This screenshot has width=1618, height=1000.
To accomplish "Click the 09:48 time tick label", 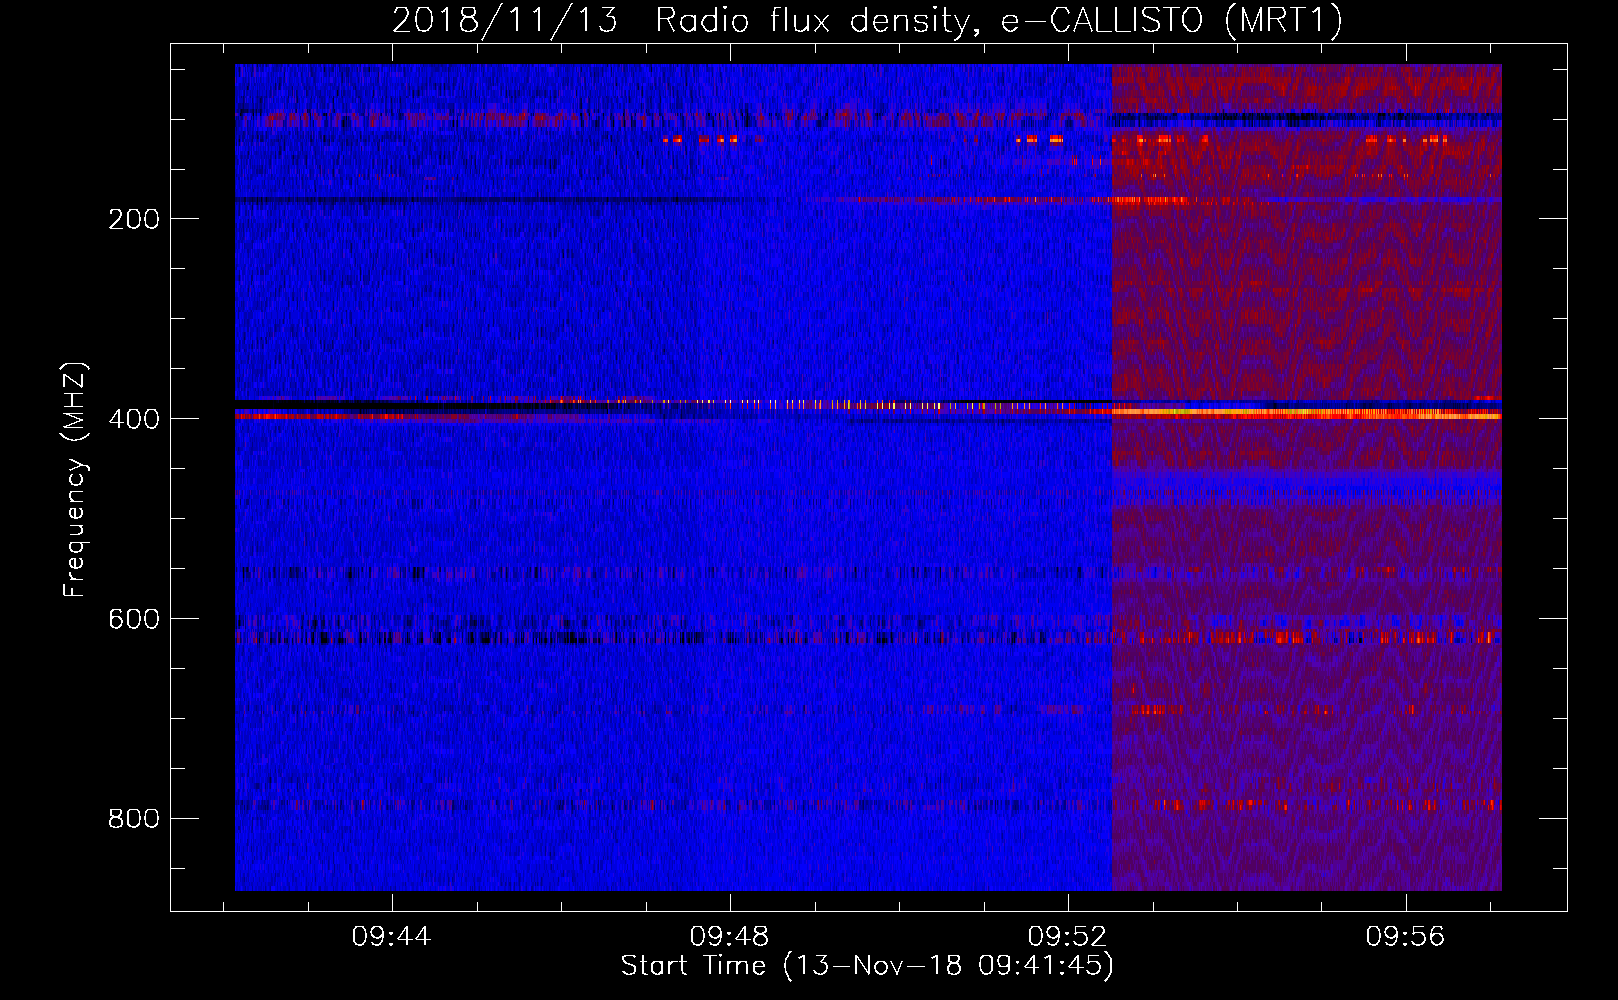I will coord(729,936).
